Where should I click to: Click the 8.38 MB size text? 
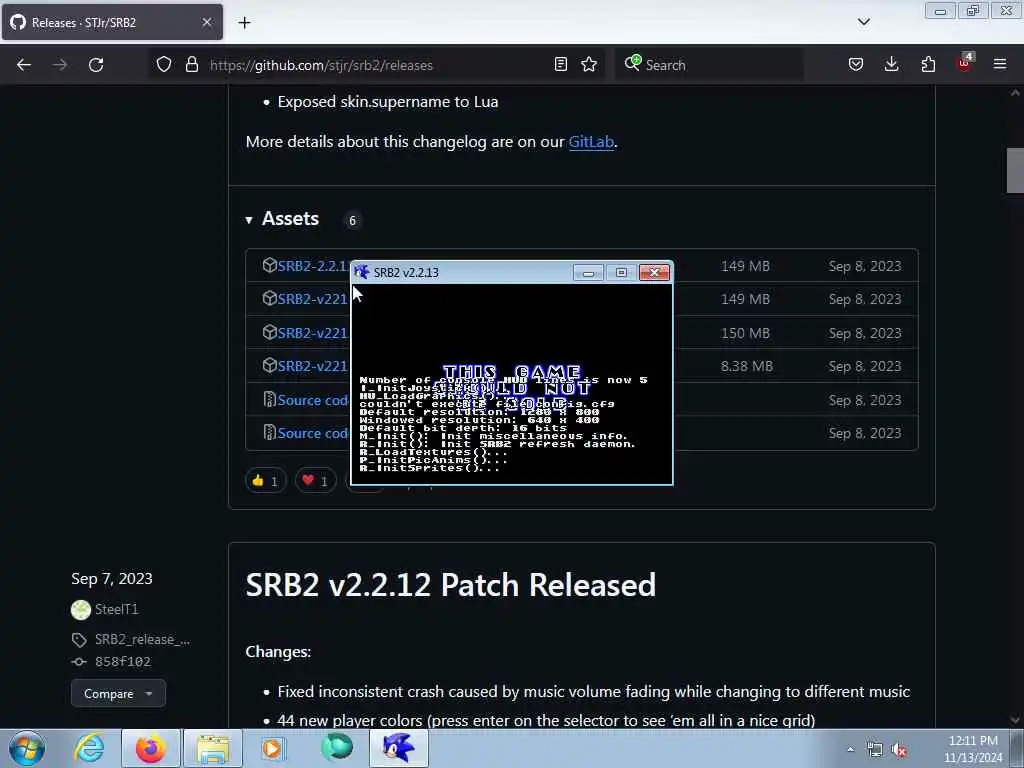click(x=746, y=366)
